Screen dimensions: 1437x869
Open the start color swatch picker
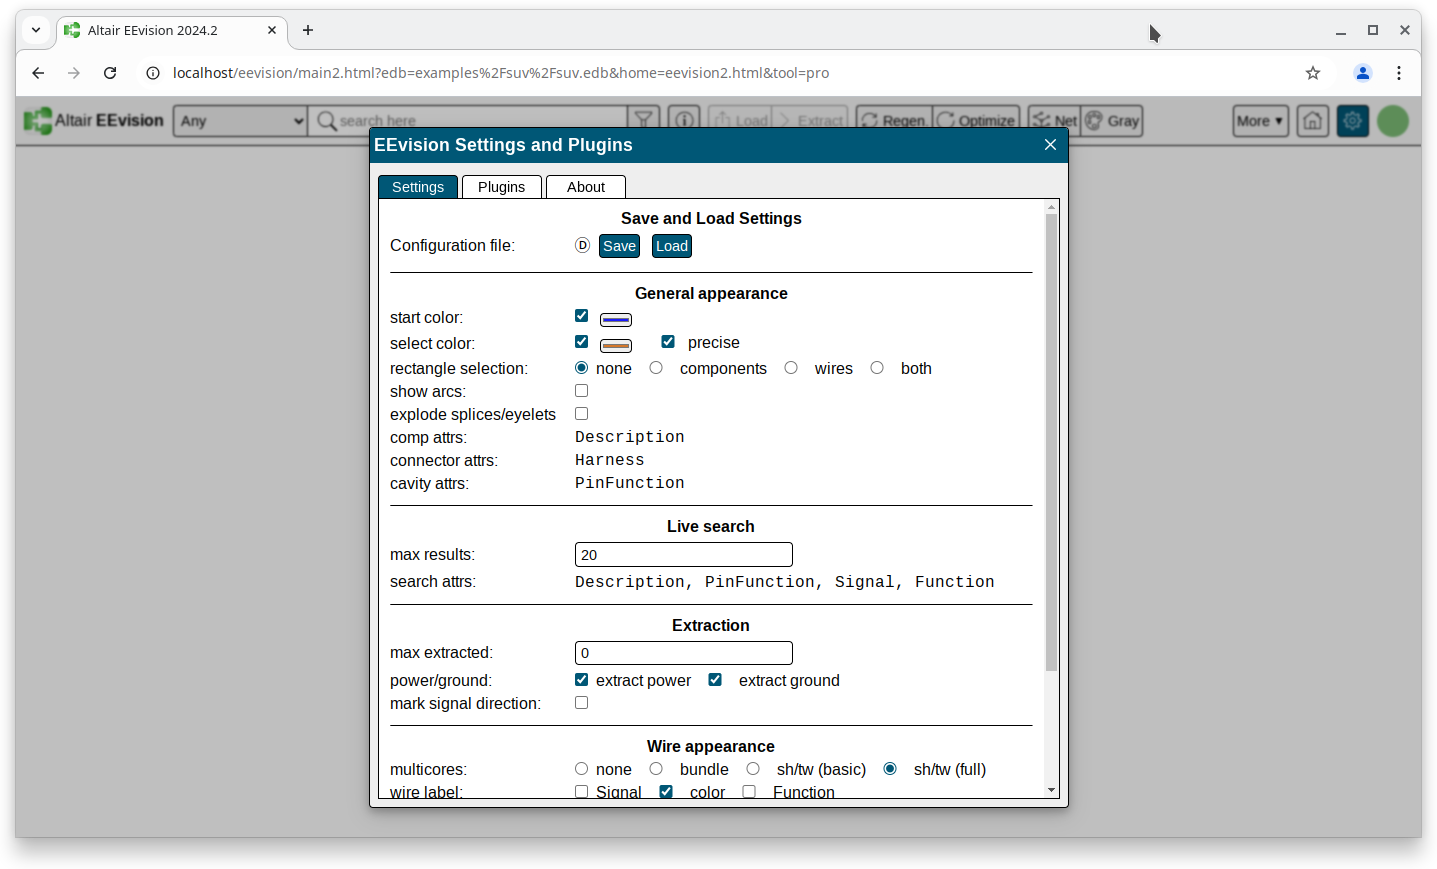[x=616, y=320]
